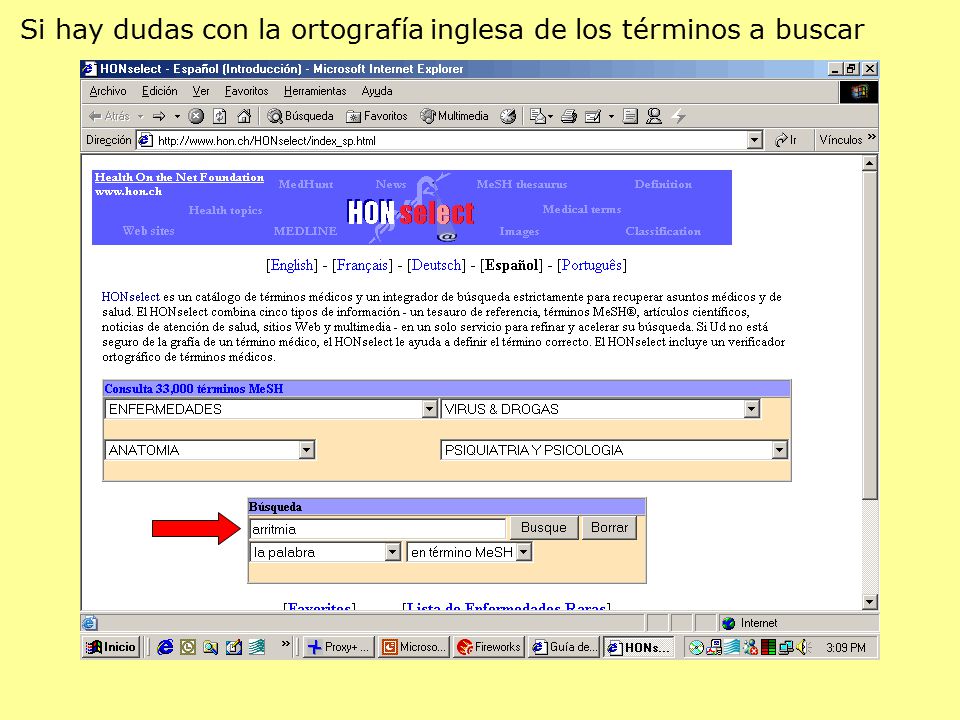Switch language to English
The image size is (960, 720).
click(x=292, y=265)
